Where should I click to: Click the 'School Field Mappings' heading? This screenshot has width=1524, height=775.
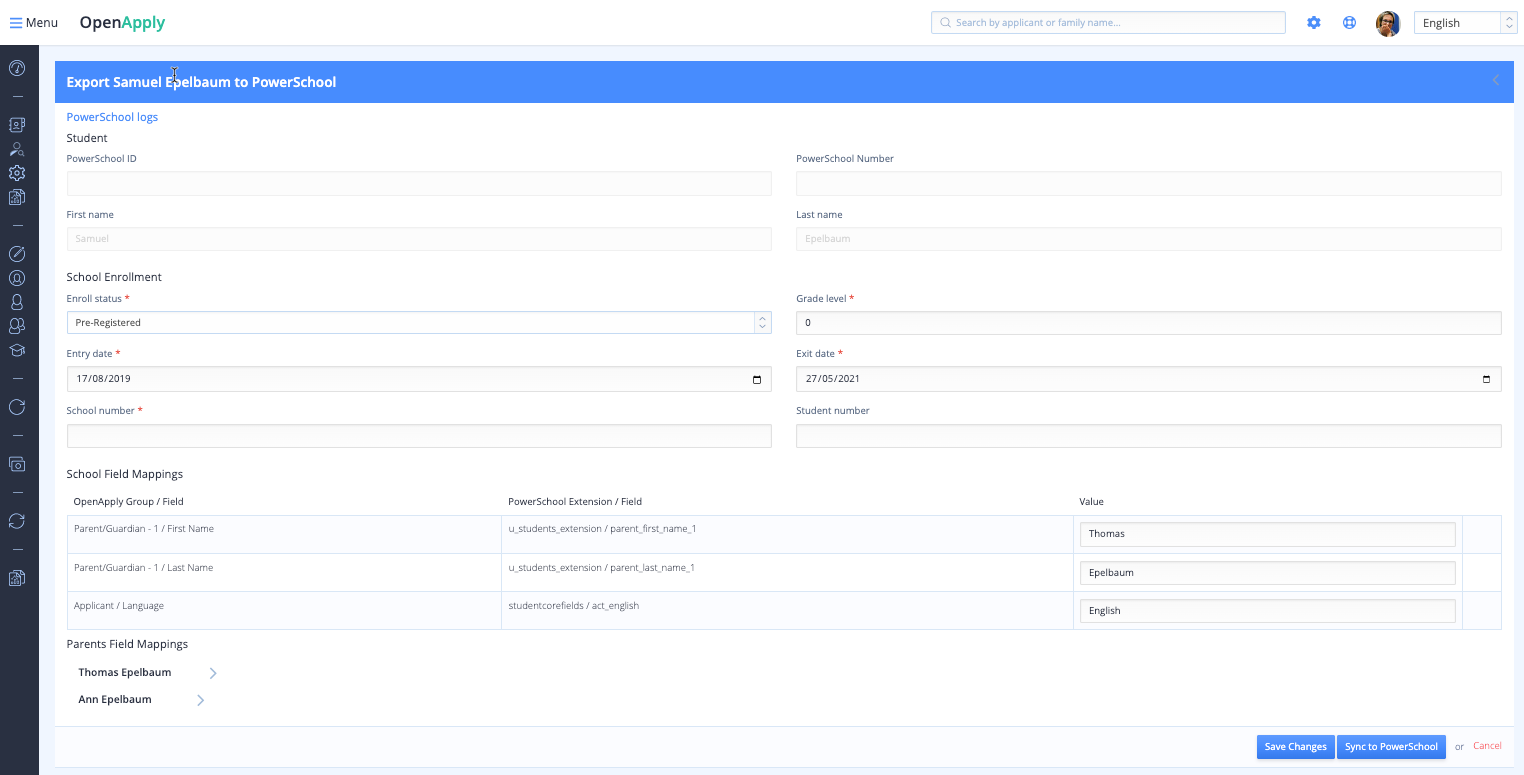(x=125, y=474)
